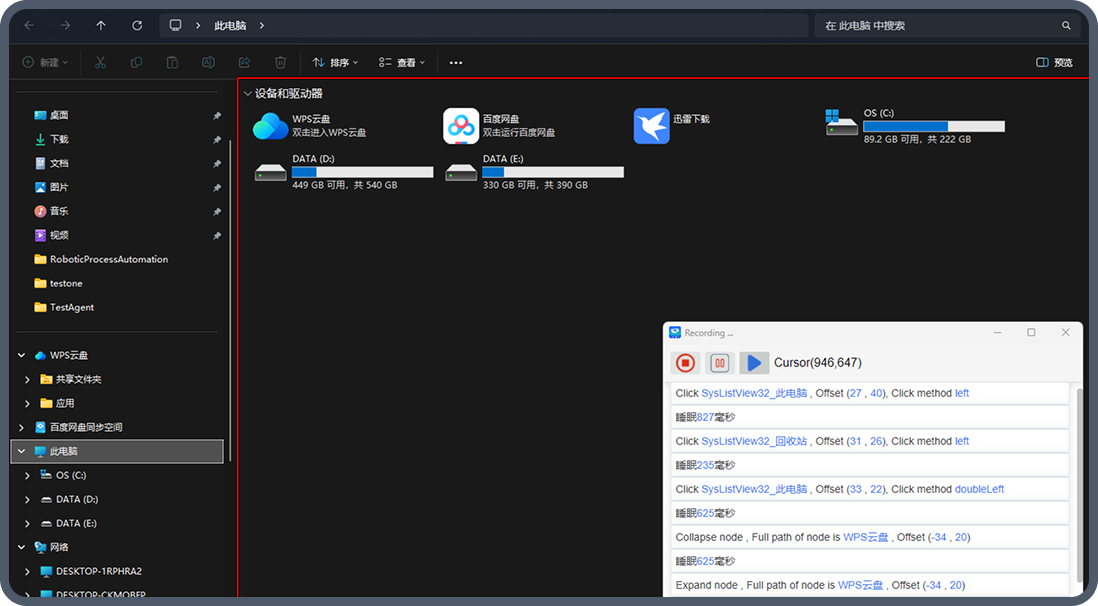This screenshot has height=606, width=1098.
Task: Collapse the 设备和驱动器 group
Action: coord(248,94)
